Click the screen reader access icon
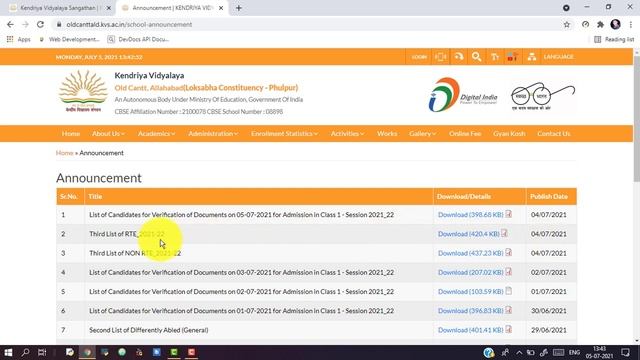The image size is (640, 360). tap(459, 57)
